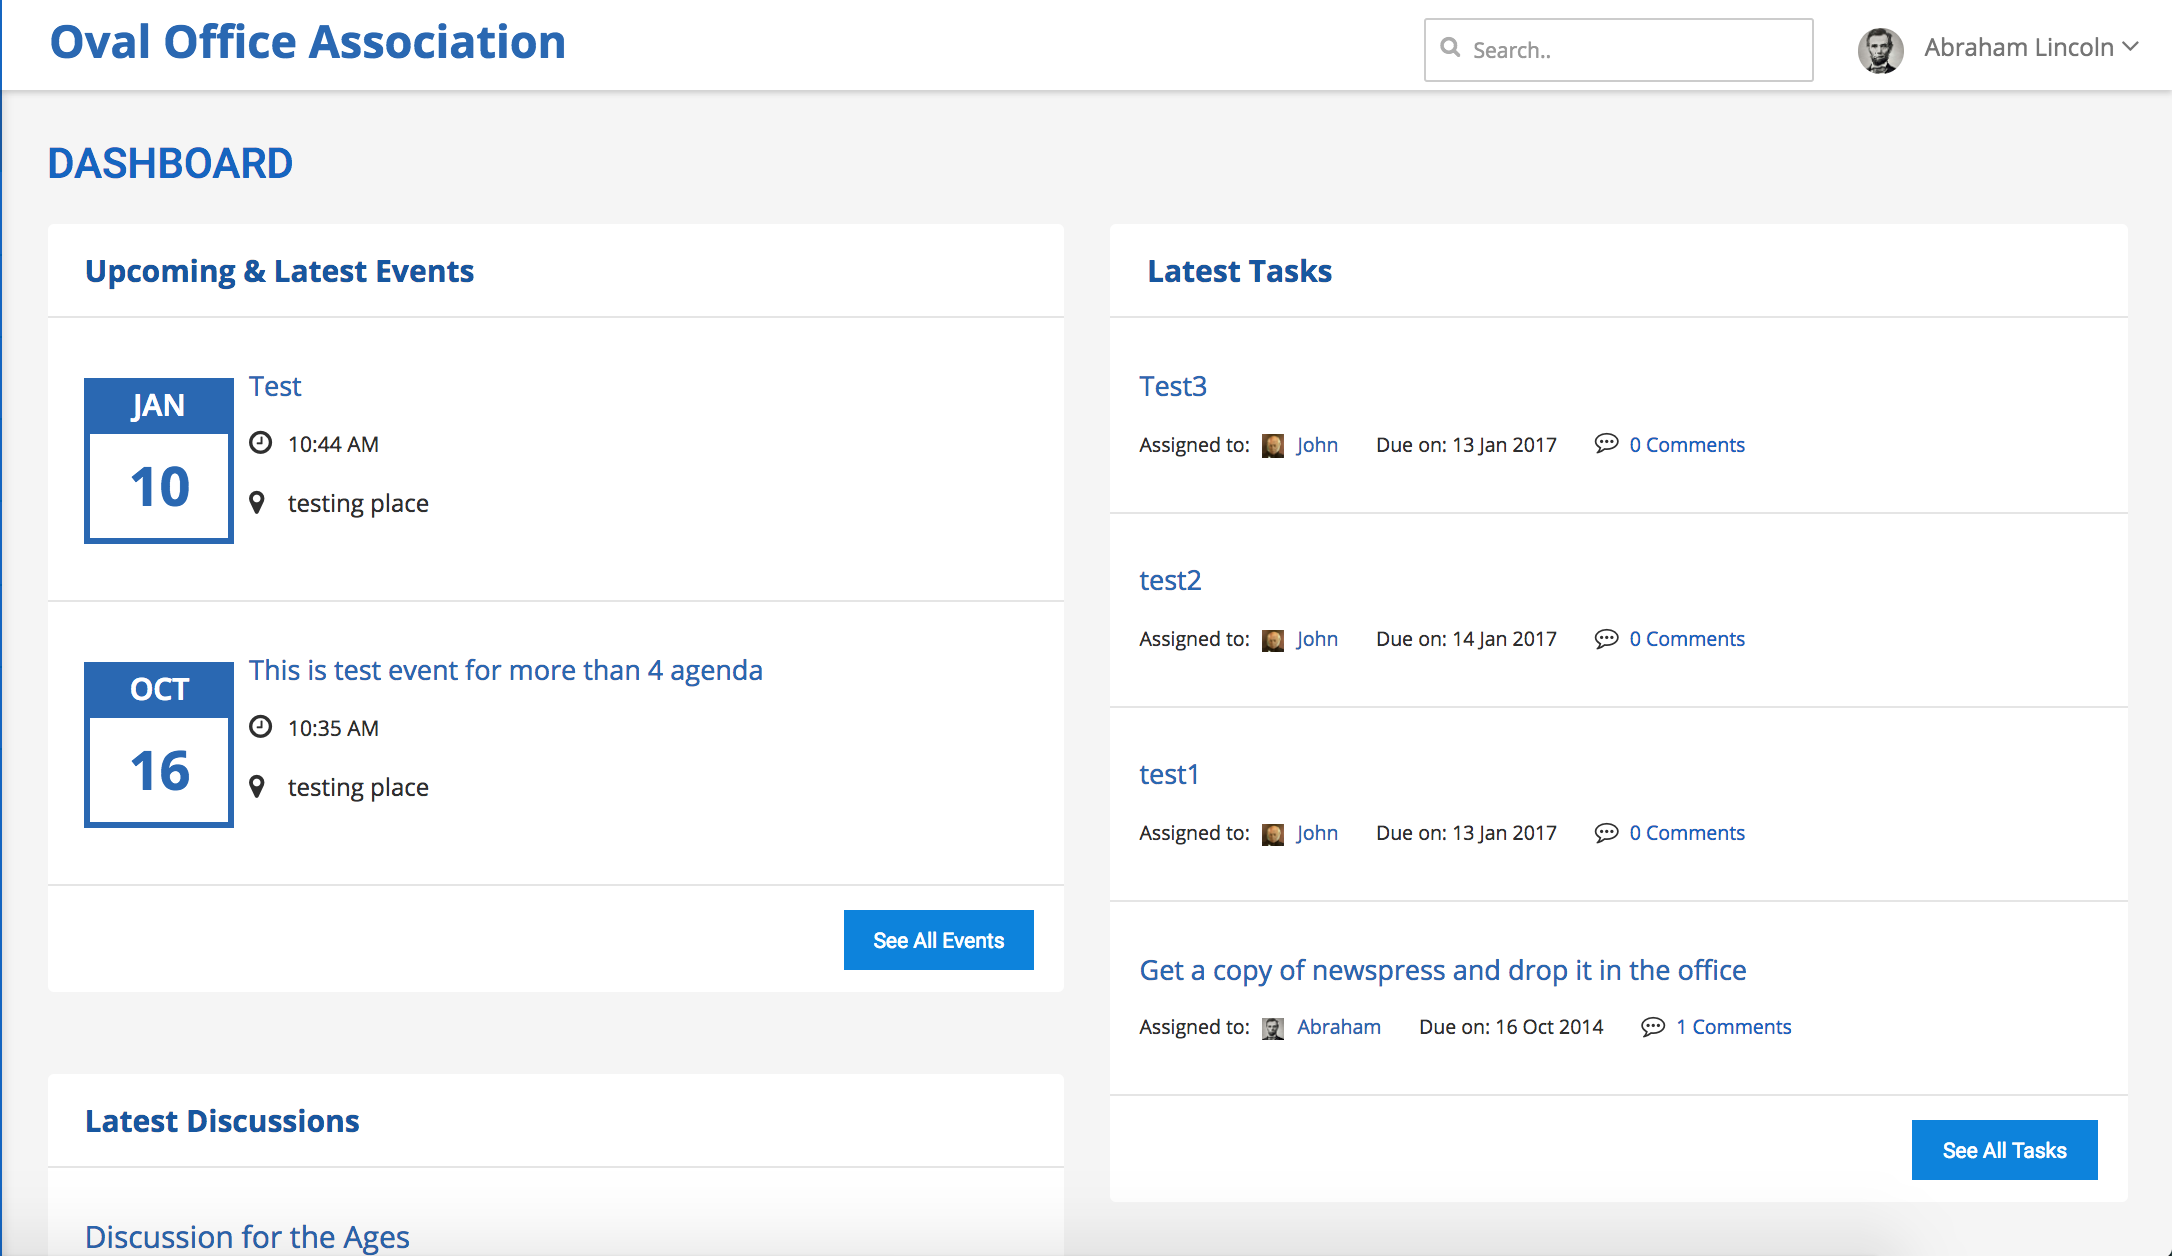
Task: Click the Latest Tasks heading
Action: (x=1239, y=271)
